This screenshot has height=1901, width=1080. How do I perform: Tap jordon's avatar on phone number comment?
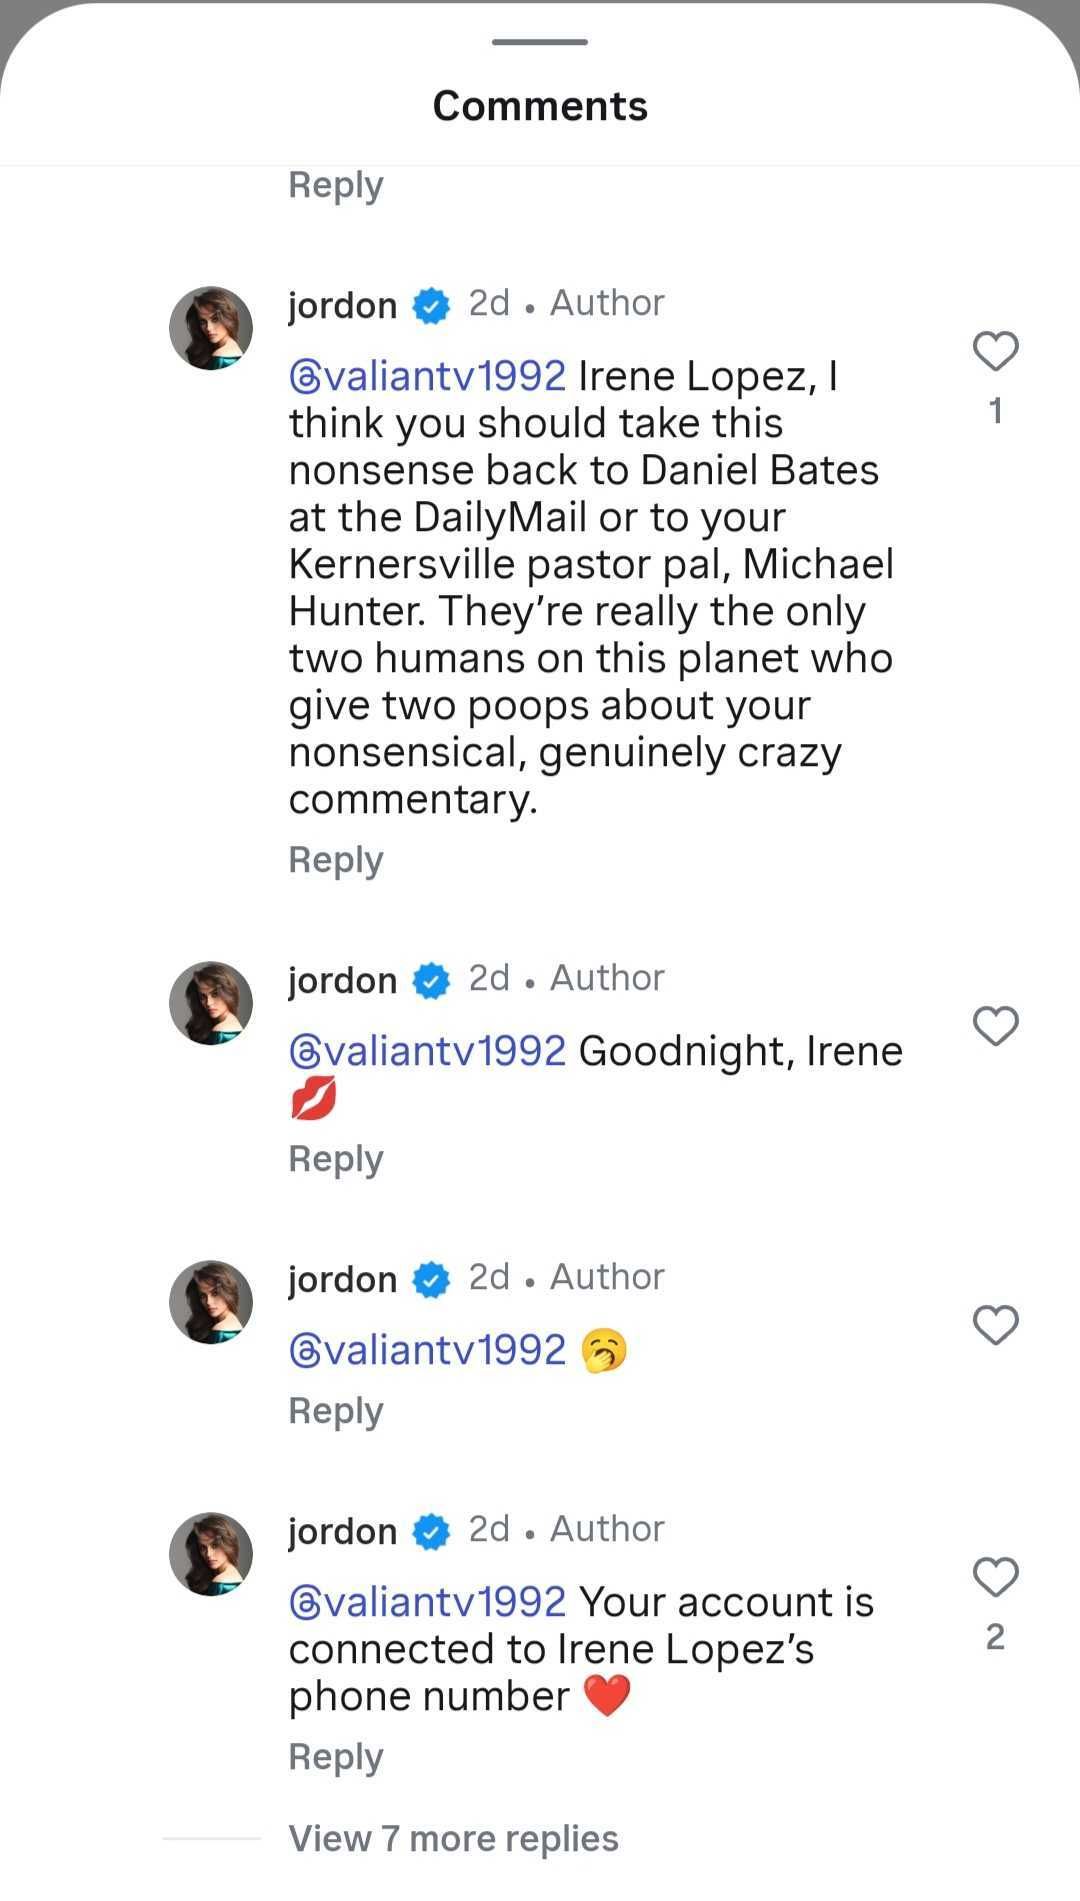click(x=211, y=1554)
